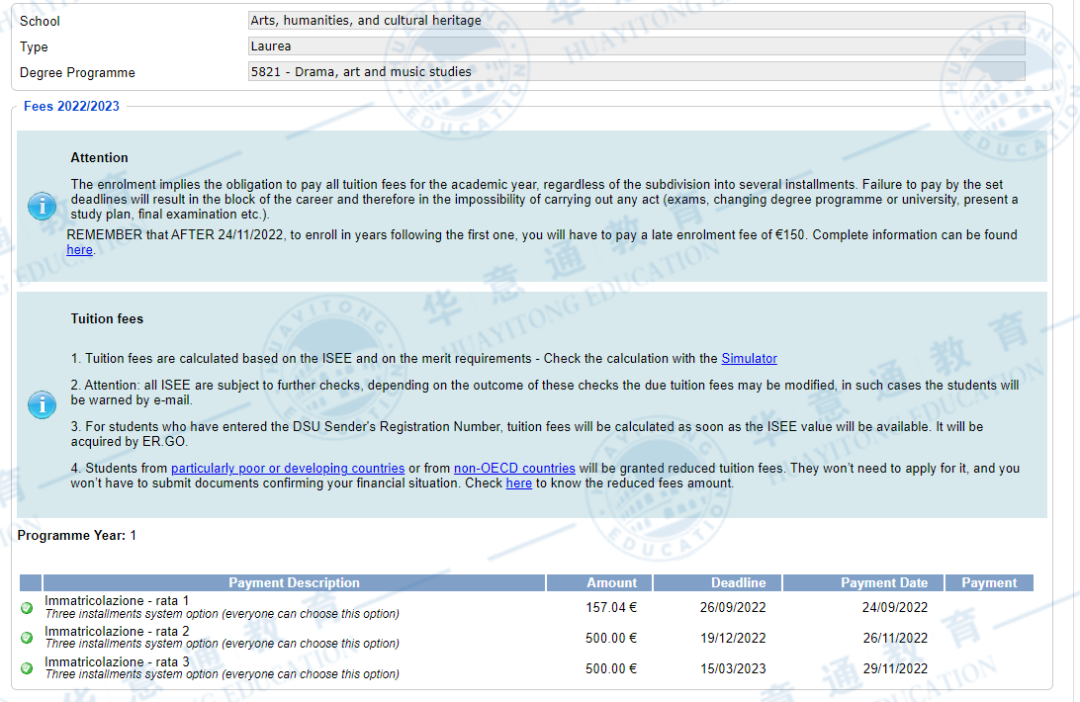
Task: Select 'Immatricolazione - rata 2' row text
Action: click(116, 631)
